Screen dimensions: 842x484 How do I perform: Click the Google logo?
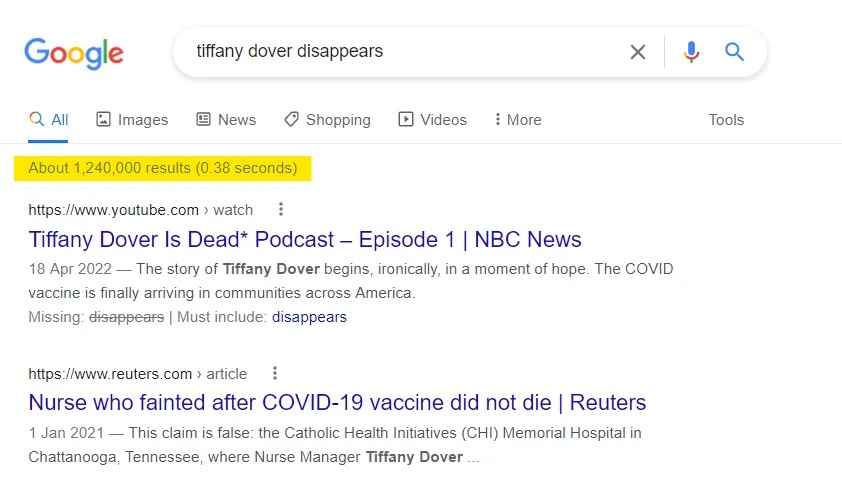[x=74, y=53]
